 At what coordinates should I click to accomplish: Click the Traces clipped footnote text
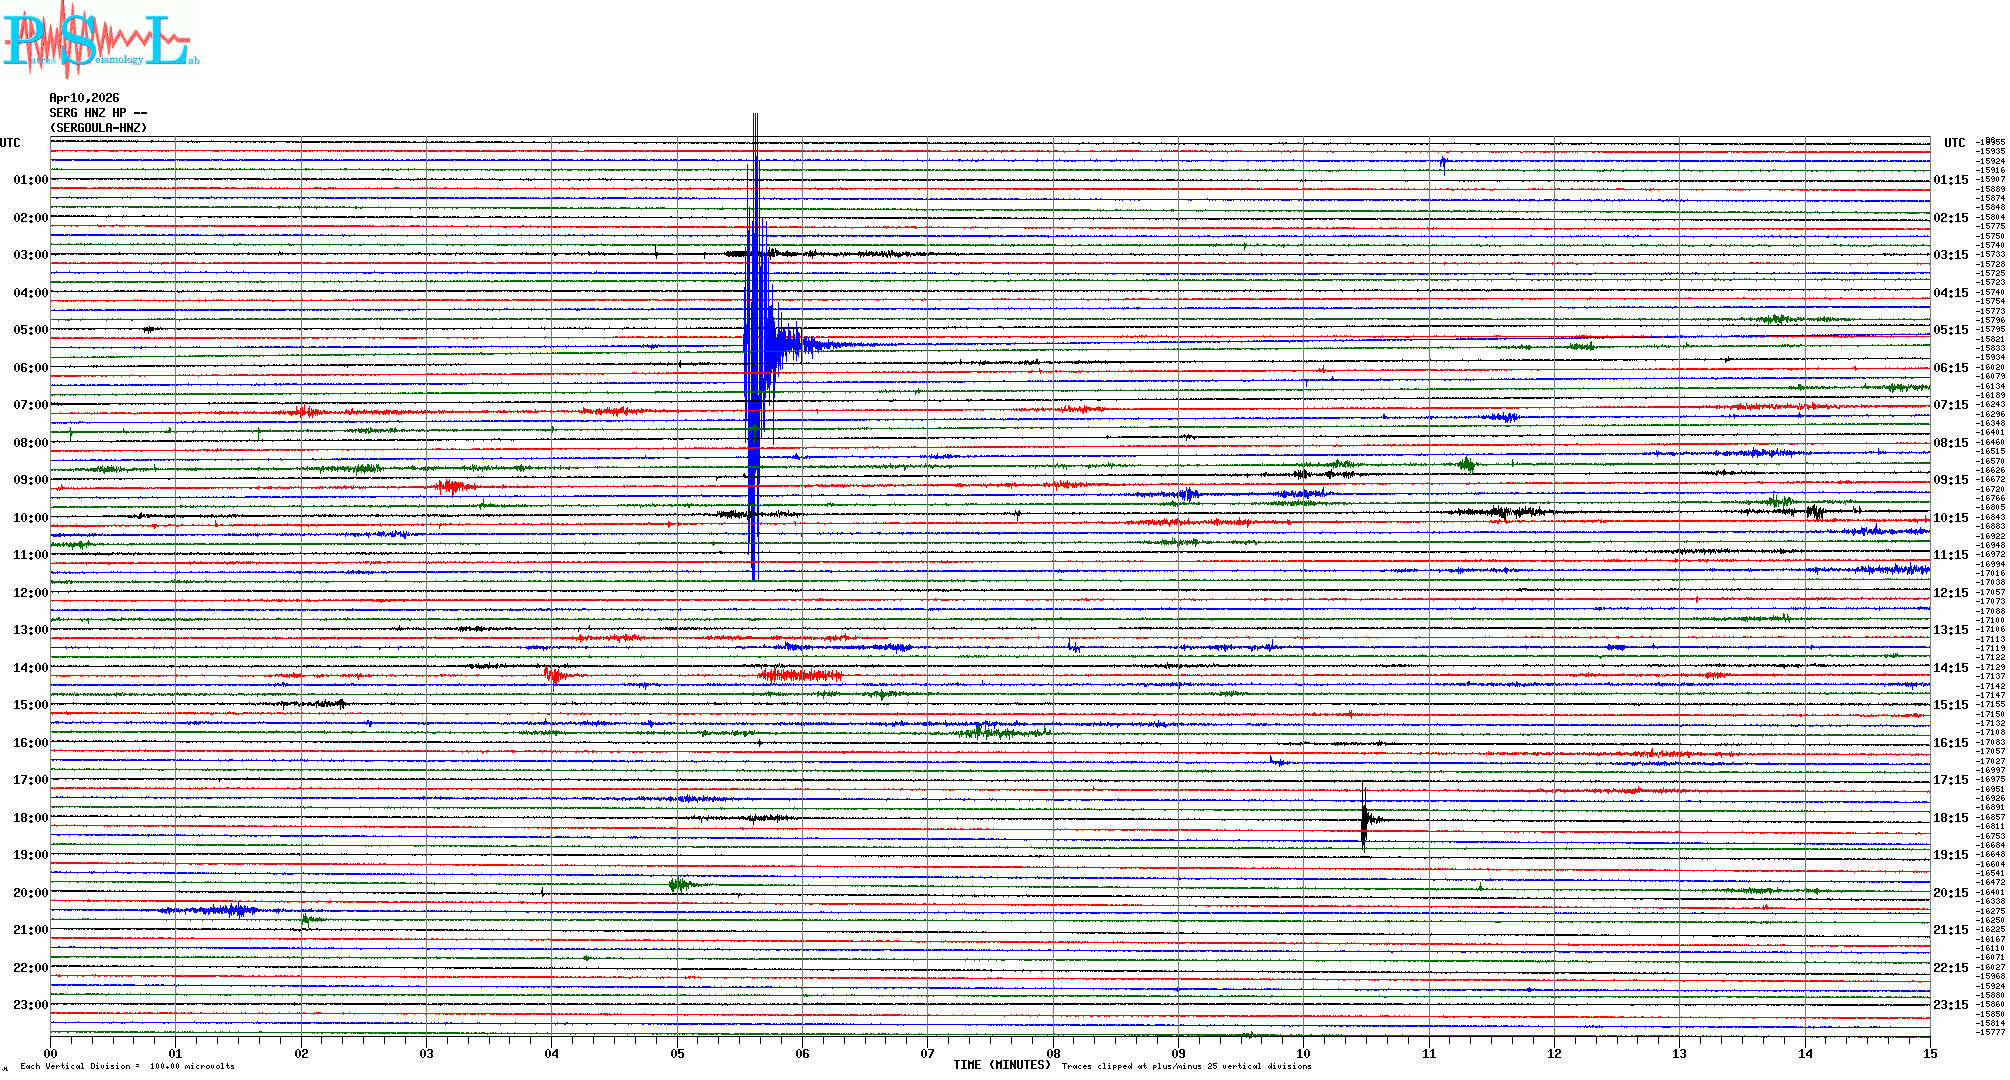pos(1186,1066)
